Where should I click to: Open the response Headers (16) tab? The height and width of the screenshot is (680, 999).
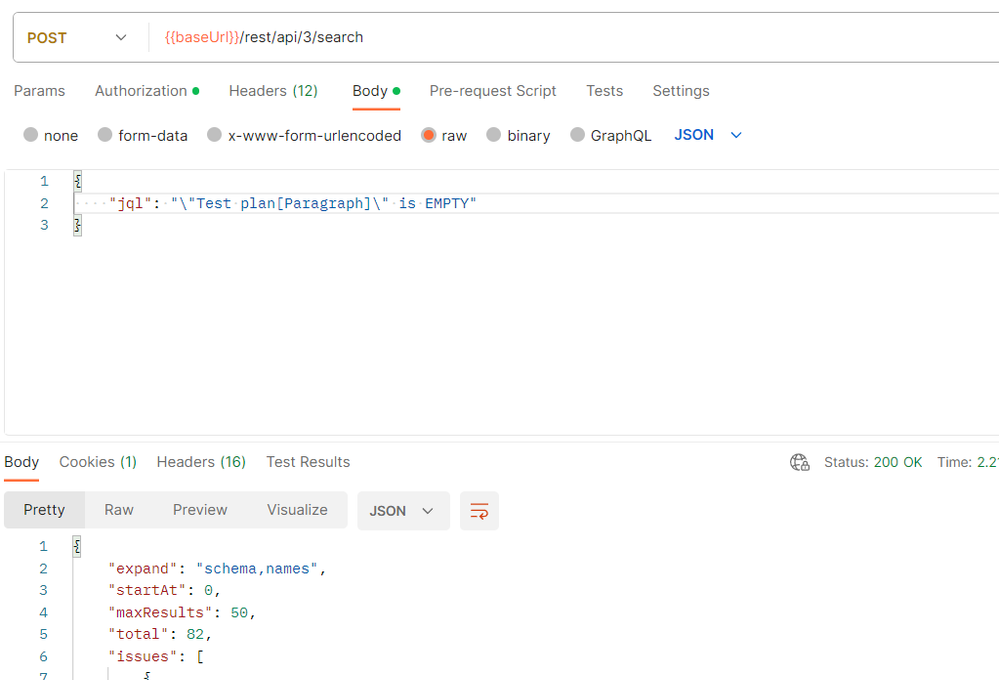click(x=201, y=462)
